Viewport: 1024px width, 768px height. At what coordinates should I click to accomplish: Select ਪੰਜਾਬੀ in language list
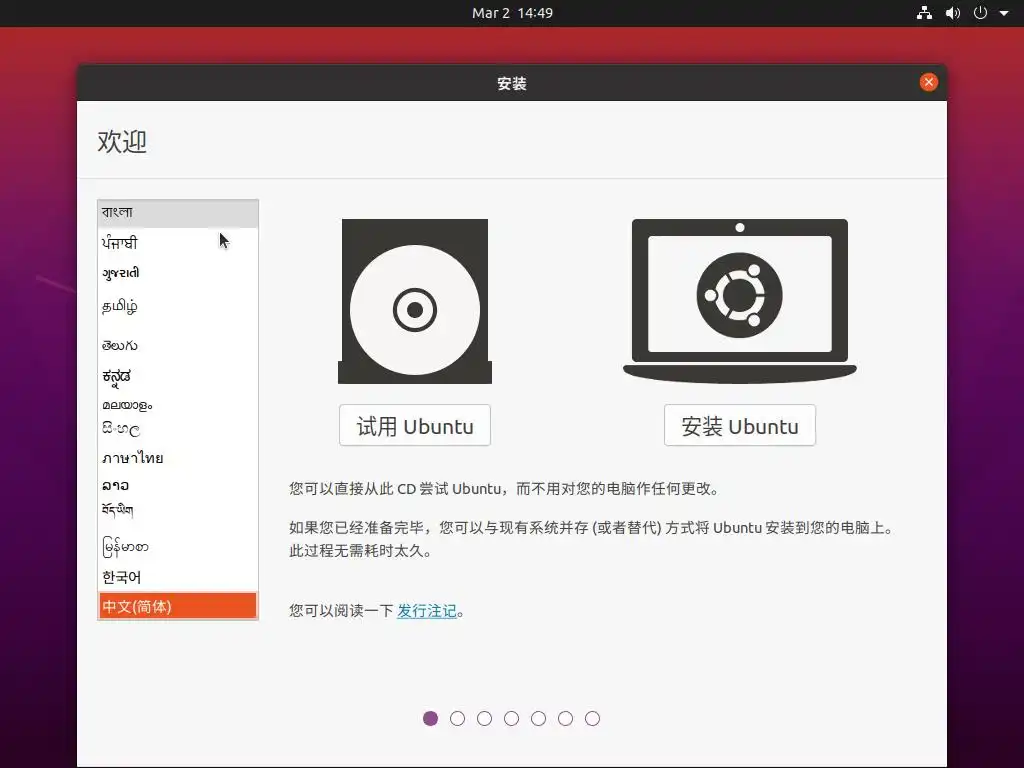click(x=178, y=243)
